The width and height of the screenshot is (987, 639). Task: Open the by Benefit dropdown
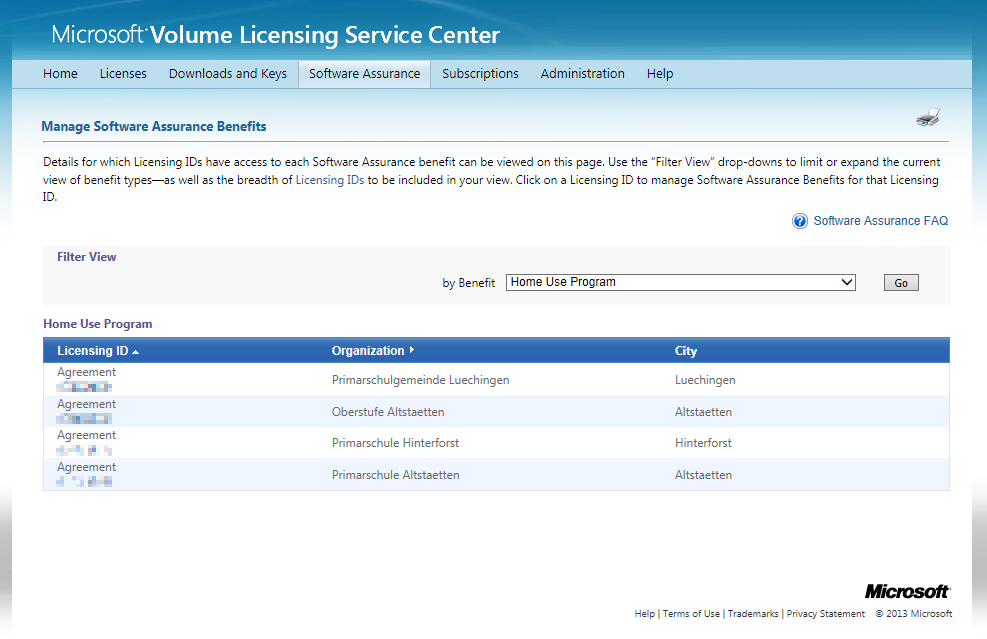680,282
